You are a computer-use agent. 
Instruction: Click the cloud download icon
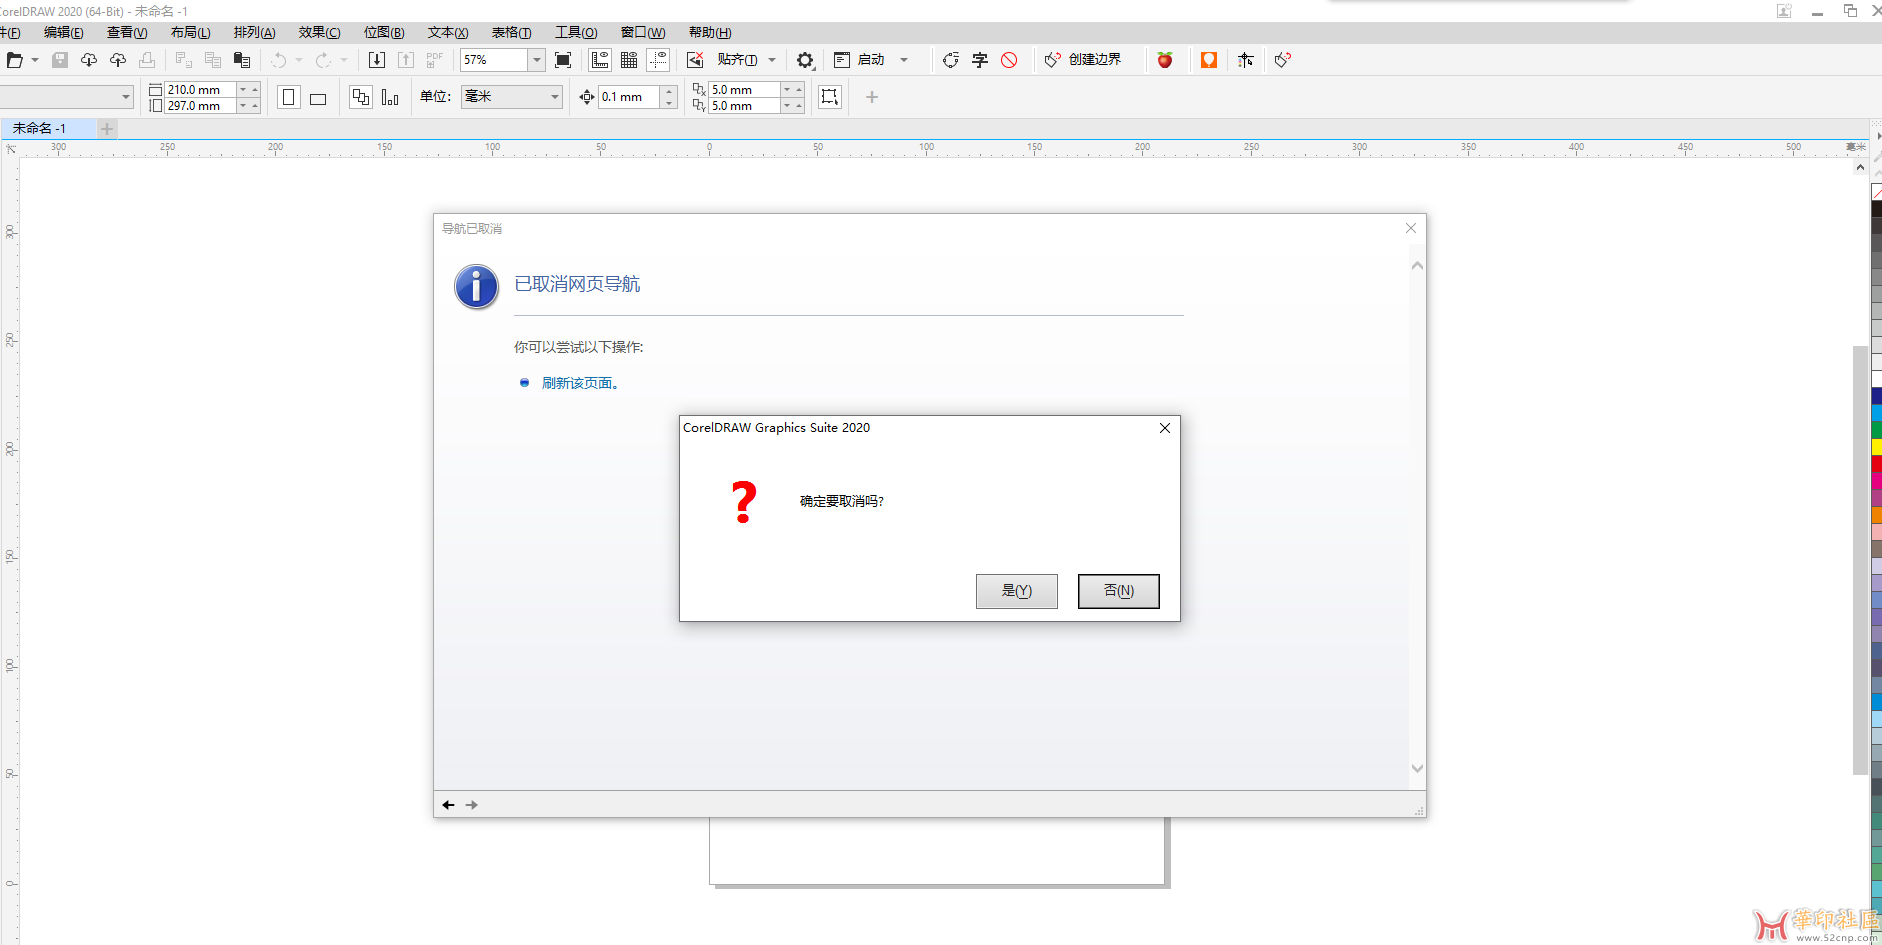click(89, 60)
